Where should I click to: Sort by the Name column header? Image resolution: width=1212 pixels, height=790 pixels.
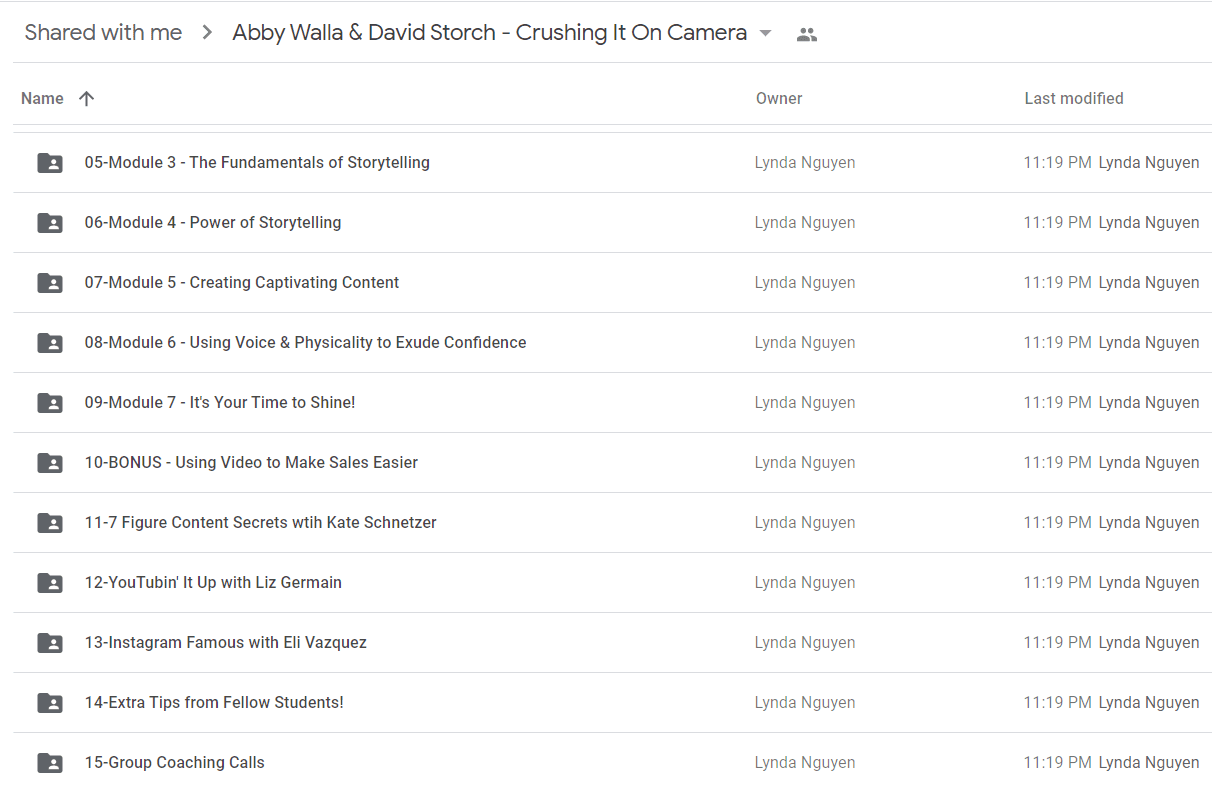pyautogui.click(x=42, y=98)
